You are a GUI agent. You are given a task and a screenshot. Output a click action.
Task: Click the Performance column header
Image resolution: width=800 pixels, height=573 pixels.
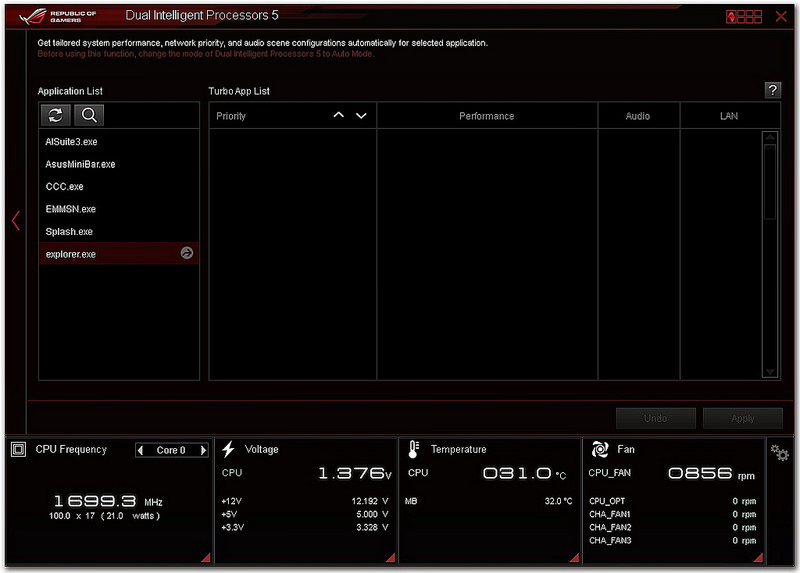click(487, 116)
